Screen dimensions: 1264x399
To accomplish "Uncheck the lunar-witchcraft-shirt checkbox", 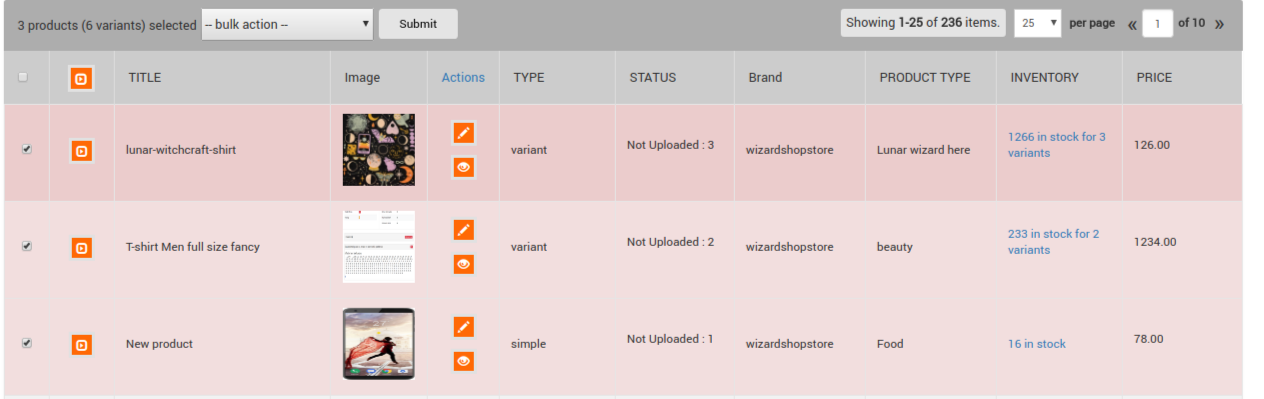I will click(27, 149).
